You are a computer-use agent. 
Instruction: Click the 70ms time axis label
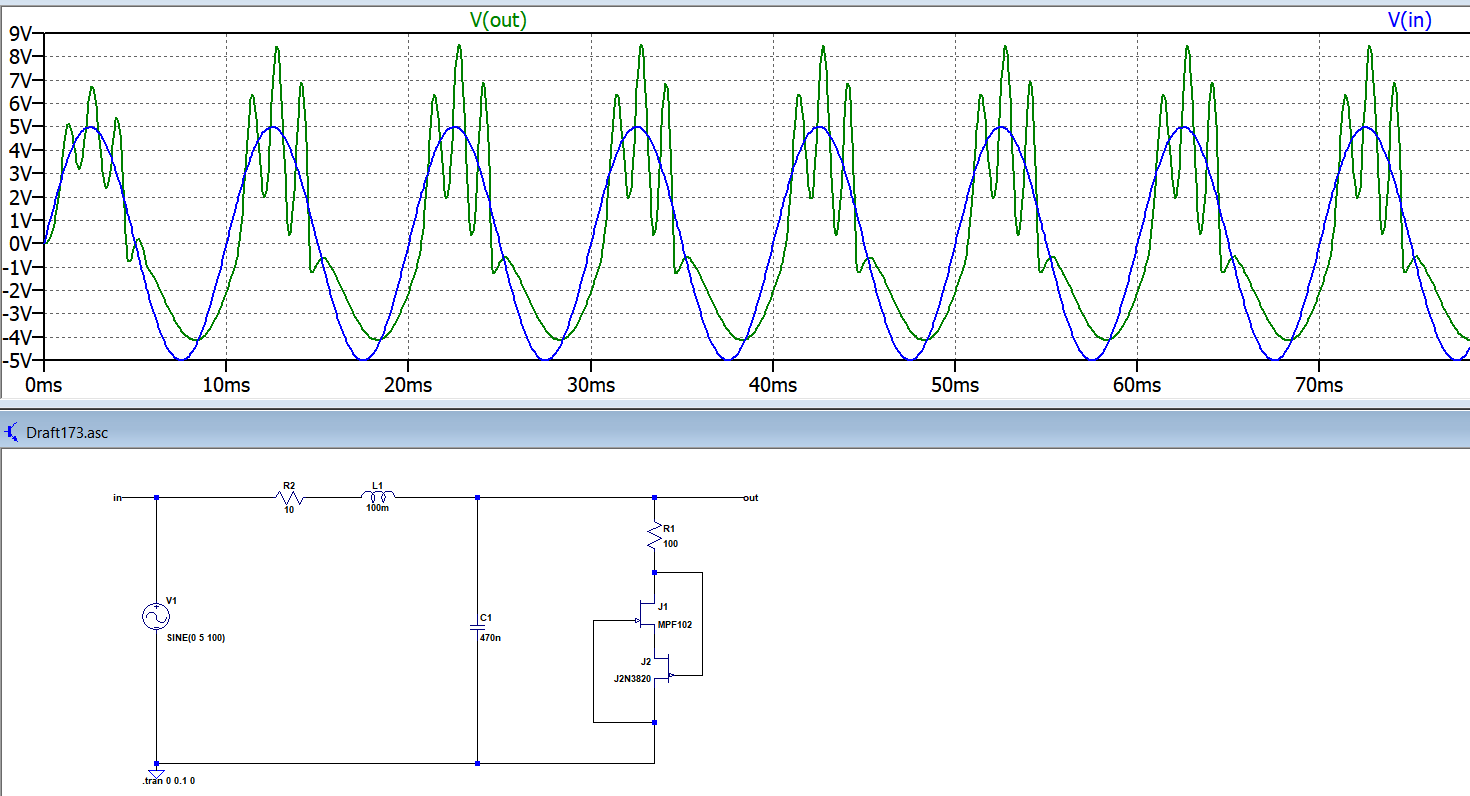1319,385
